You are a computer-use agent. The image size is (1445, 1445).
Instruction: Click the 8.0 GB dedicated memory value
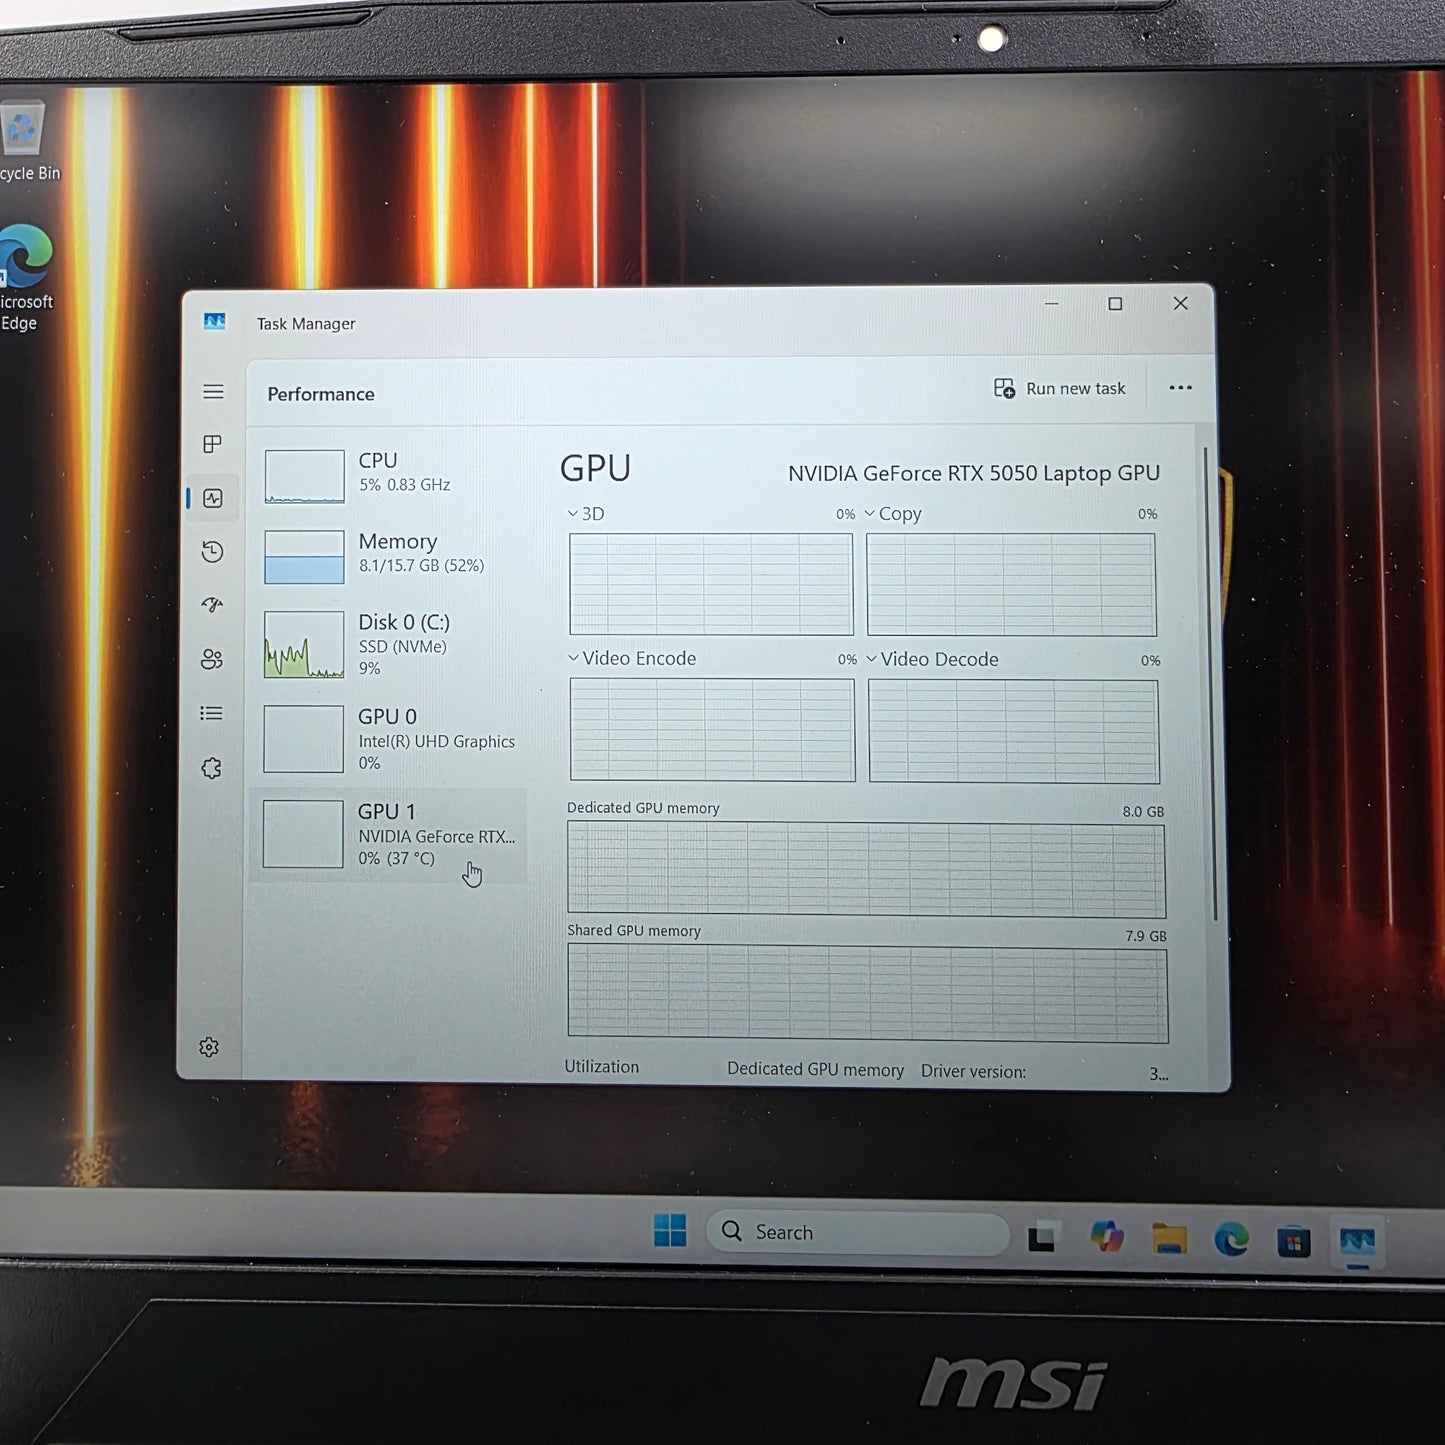[1143, 812]
